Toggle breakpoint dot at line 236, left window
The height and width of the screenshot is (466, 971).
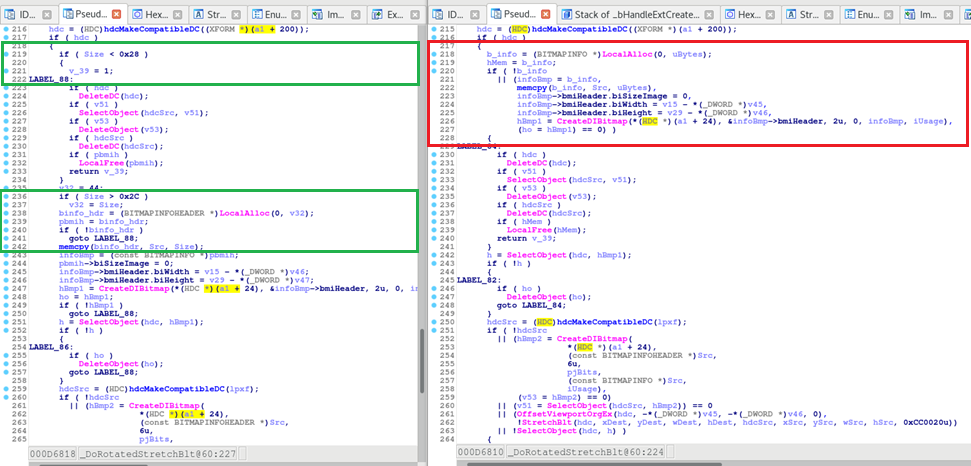(x=6, y=196)
